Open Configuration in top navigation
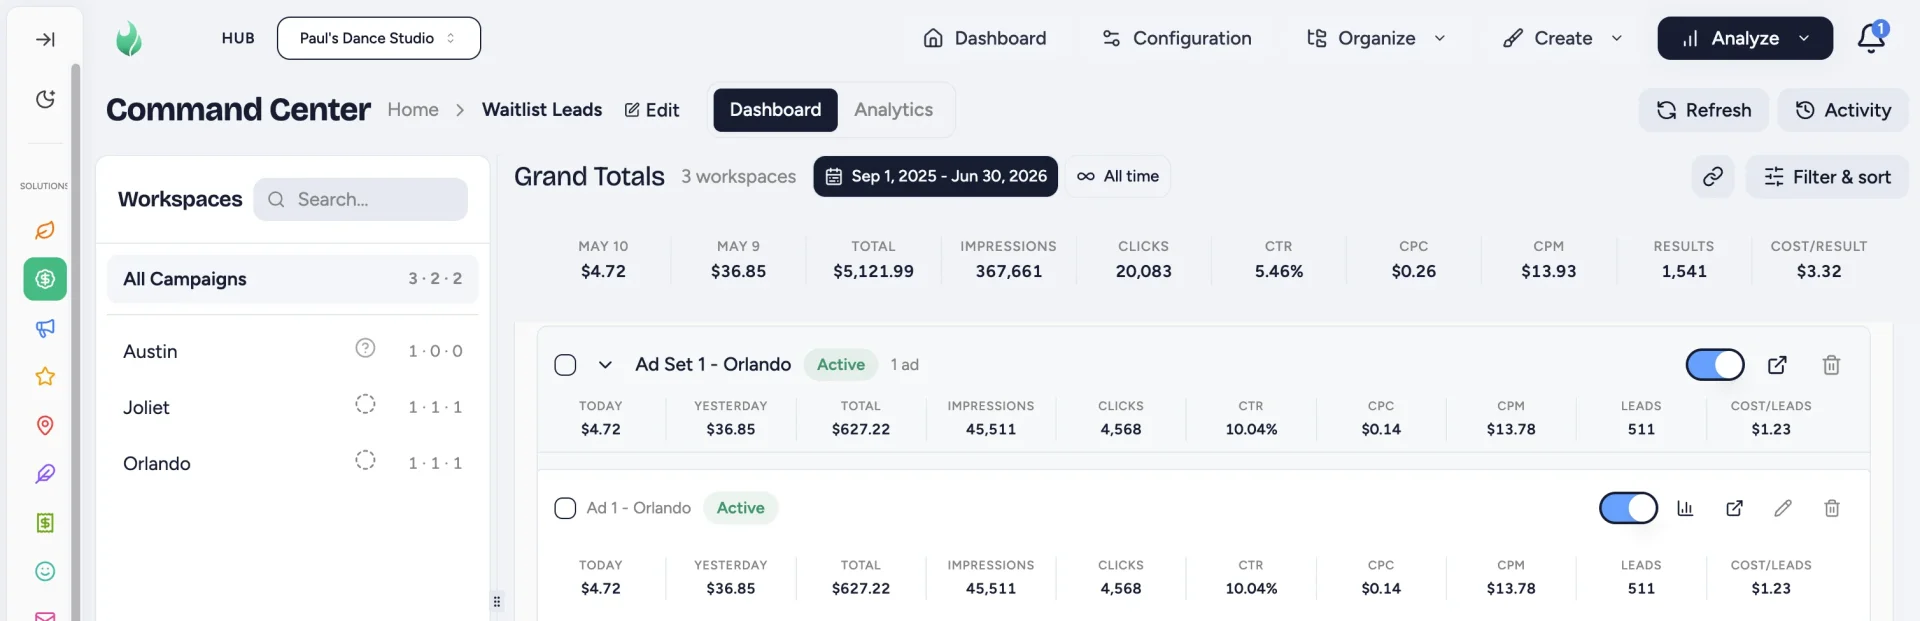Viewport: 1920px width, 621px height. pos(1177,38)
